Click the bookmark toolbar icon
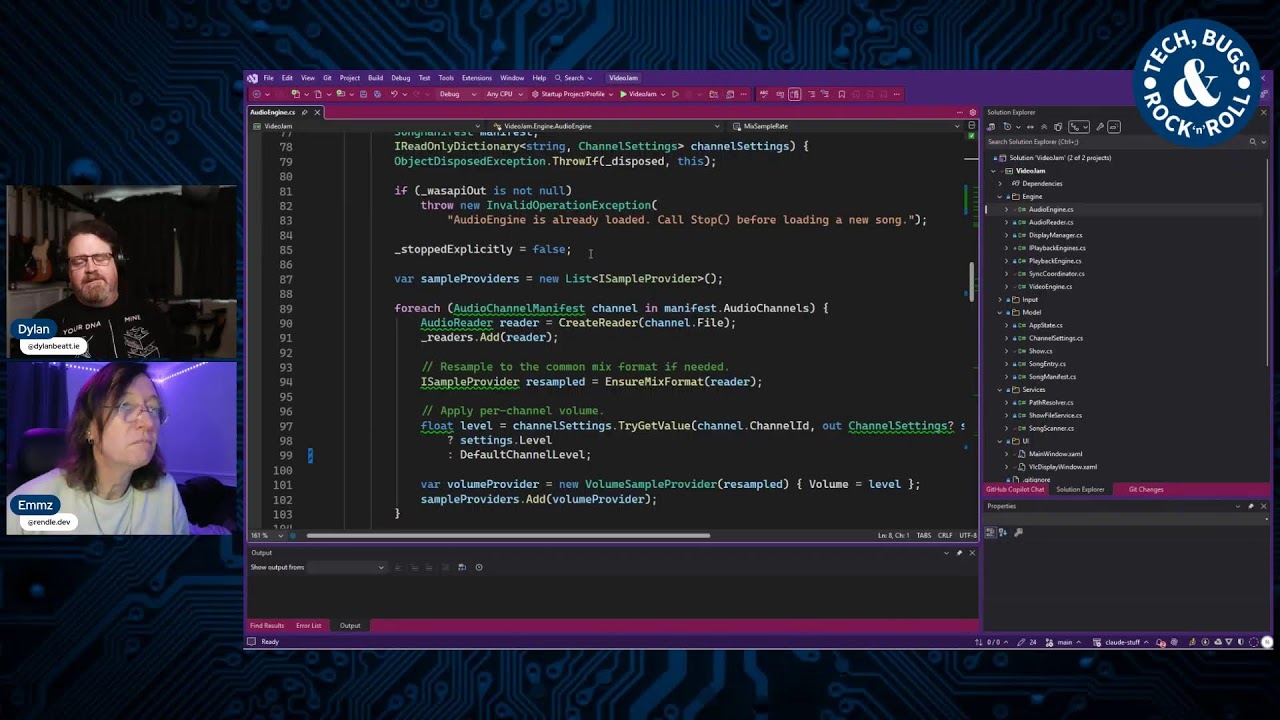 click(x=841, y=94)
